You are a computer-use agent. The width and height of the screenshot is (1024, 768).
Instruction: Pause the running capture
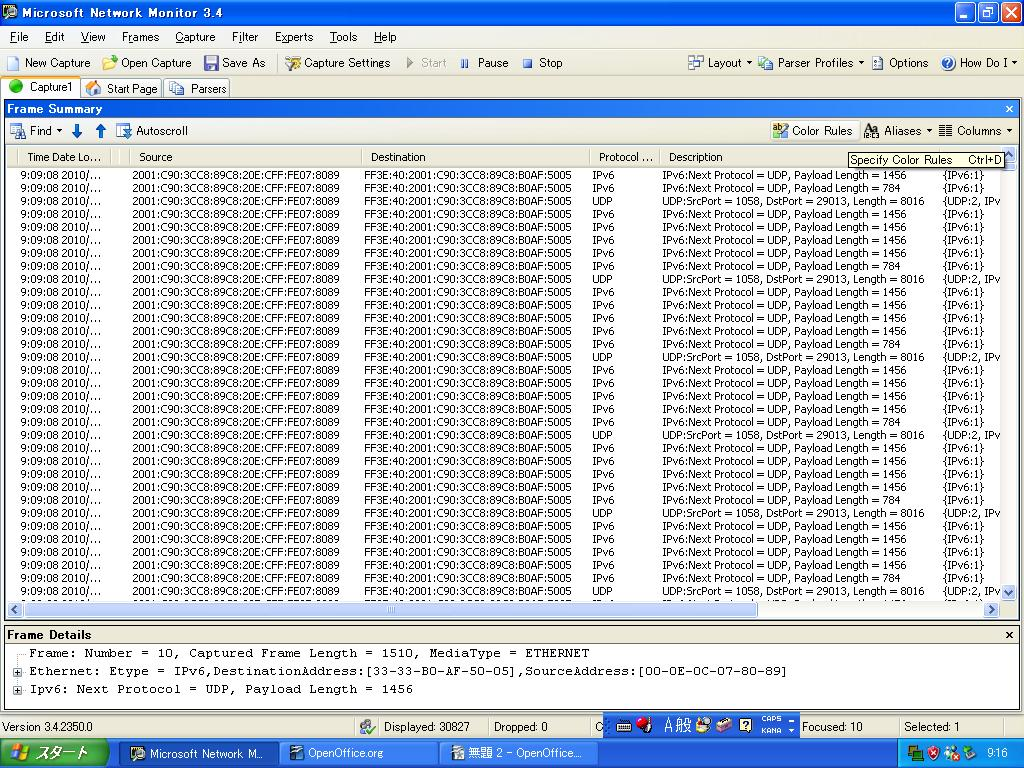484,63
